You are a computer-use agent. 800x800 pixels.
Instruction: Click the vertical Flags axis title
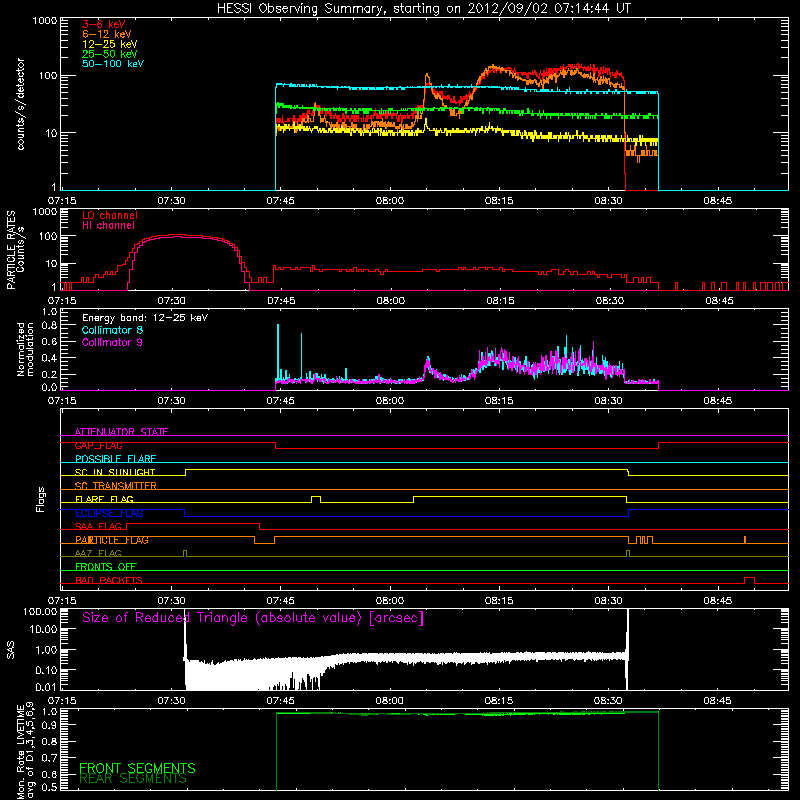41,499
